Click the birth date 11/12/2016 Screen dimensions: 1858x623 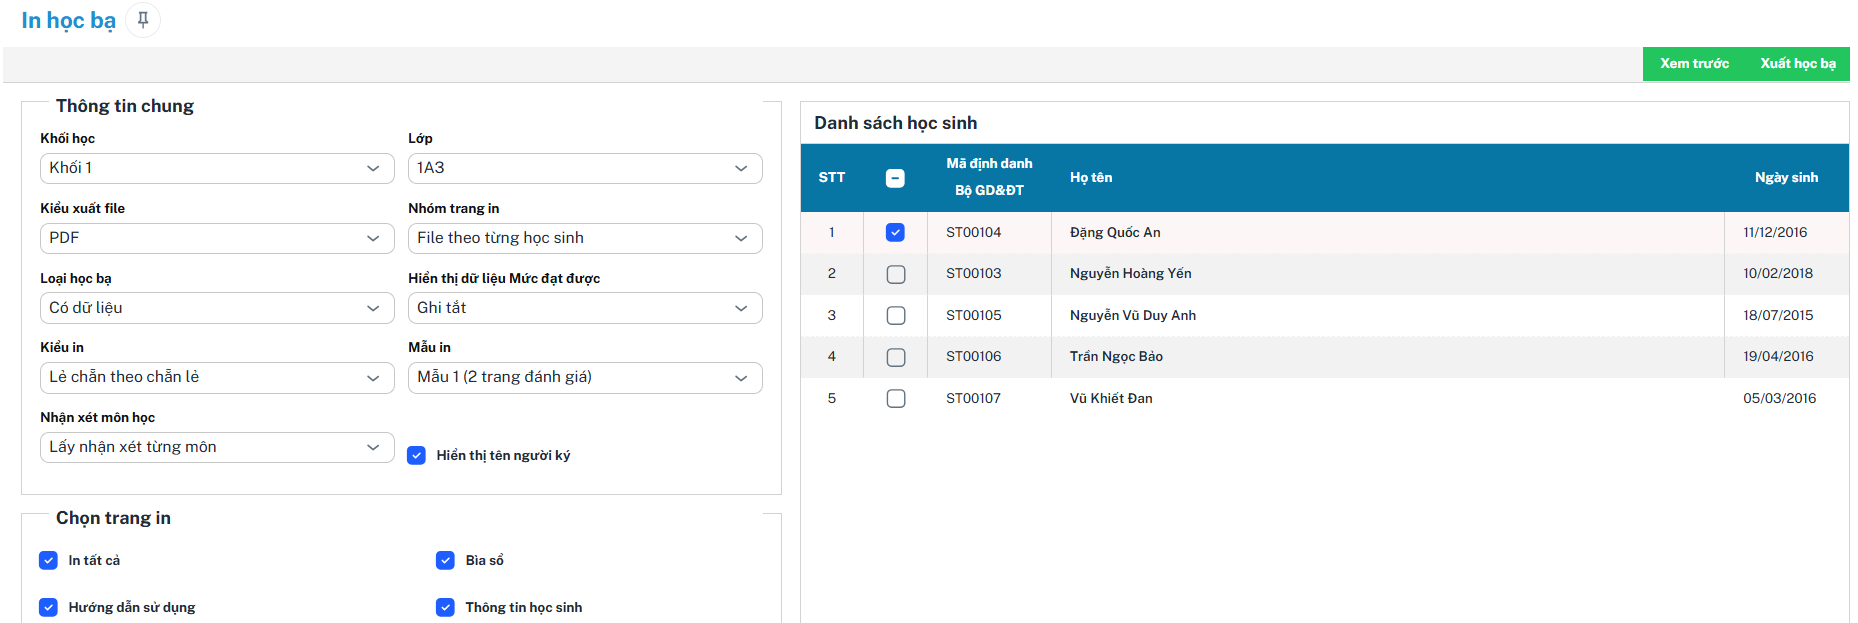(x=1775, y=232)
